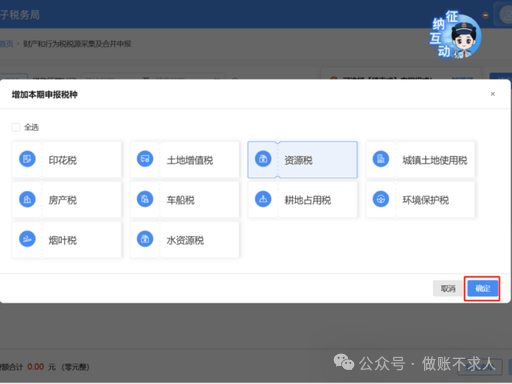Click the 耕地占用税 icon
This screenshot has width=512, height=384.
(x=263, y=199)
